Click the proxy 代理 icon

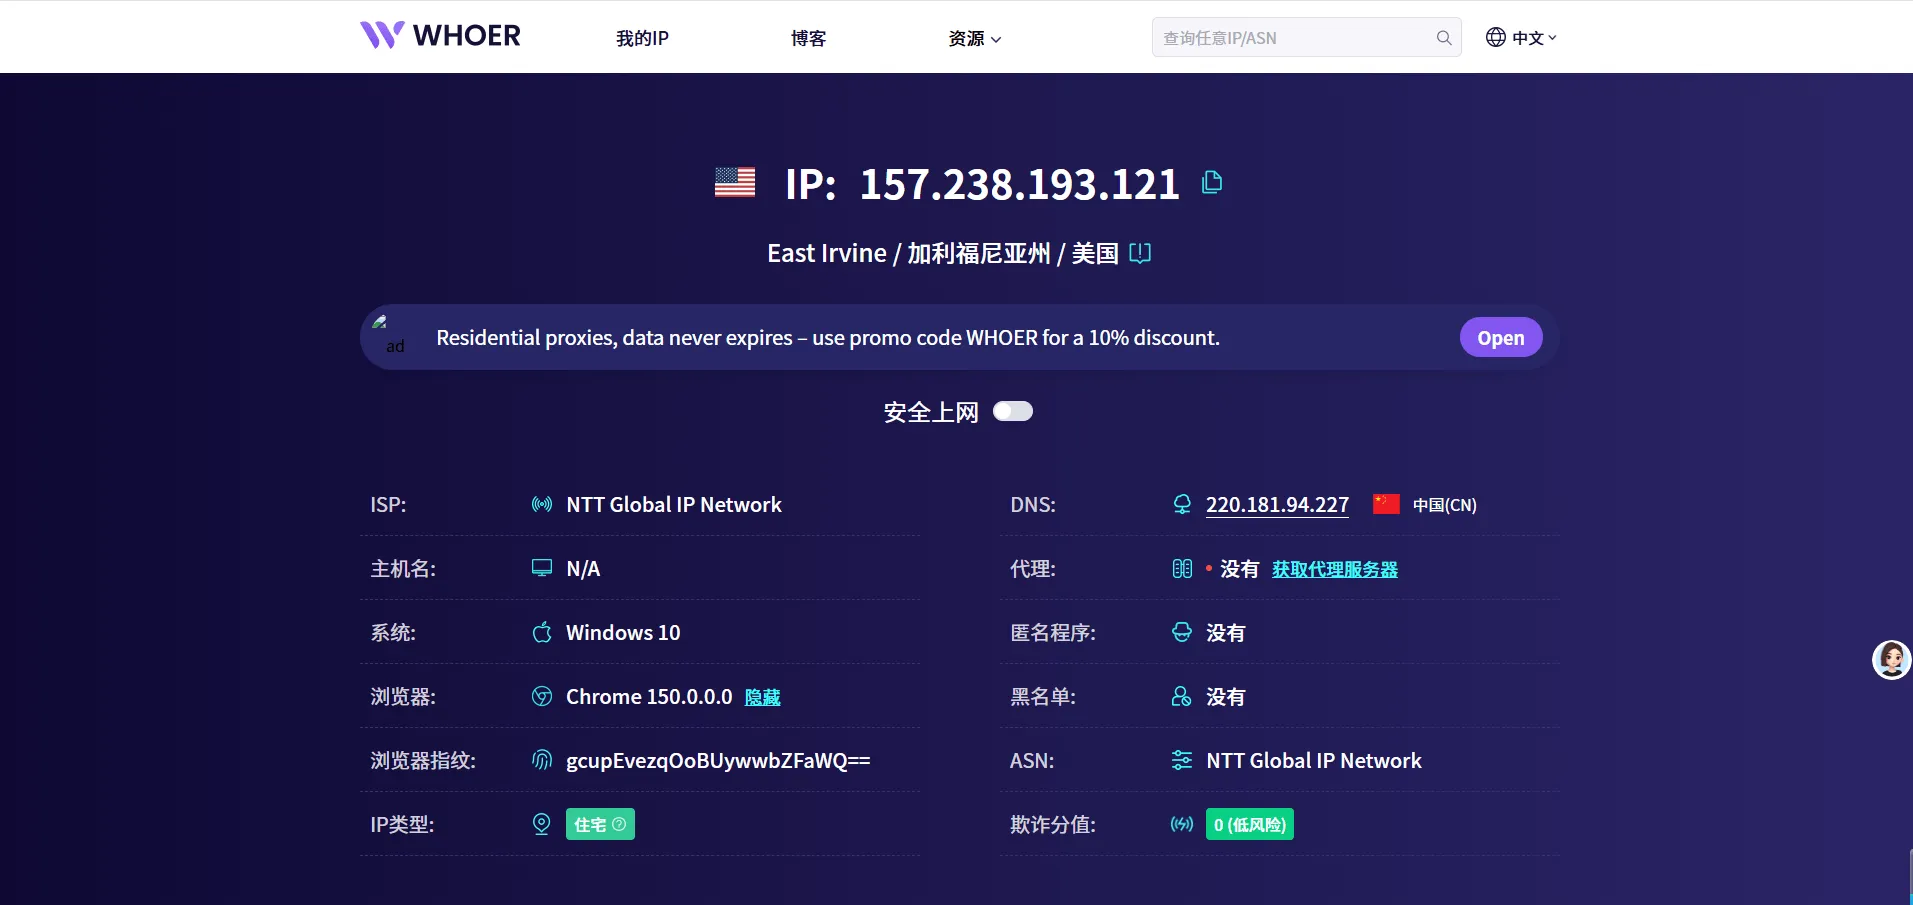(1182, 568)
